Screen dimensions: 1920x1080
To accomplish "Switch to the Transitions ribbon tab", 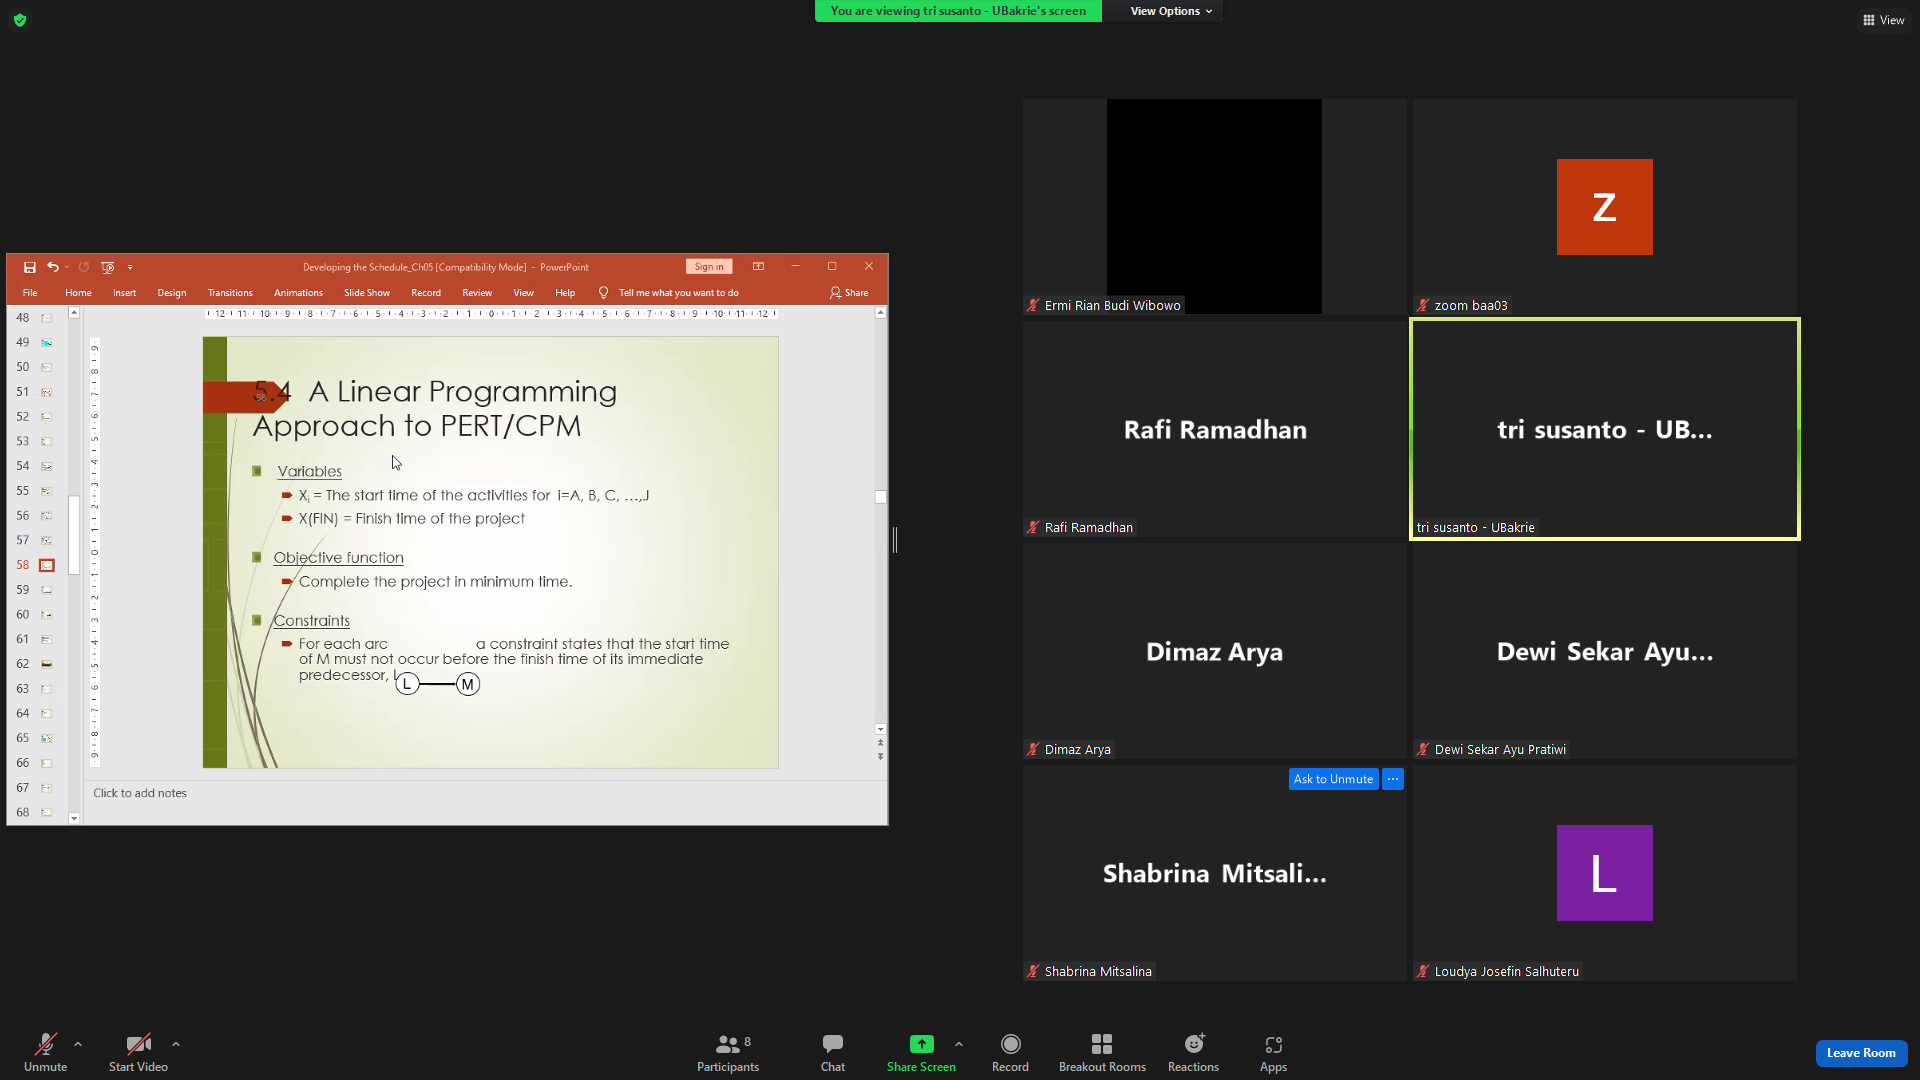I will tap(230, 293).
